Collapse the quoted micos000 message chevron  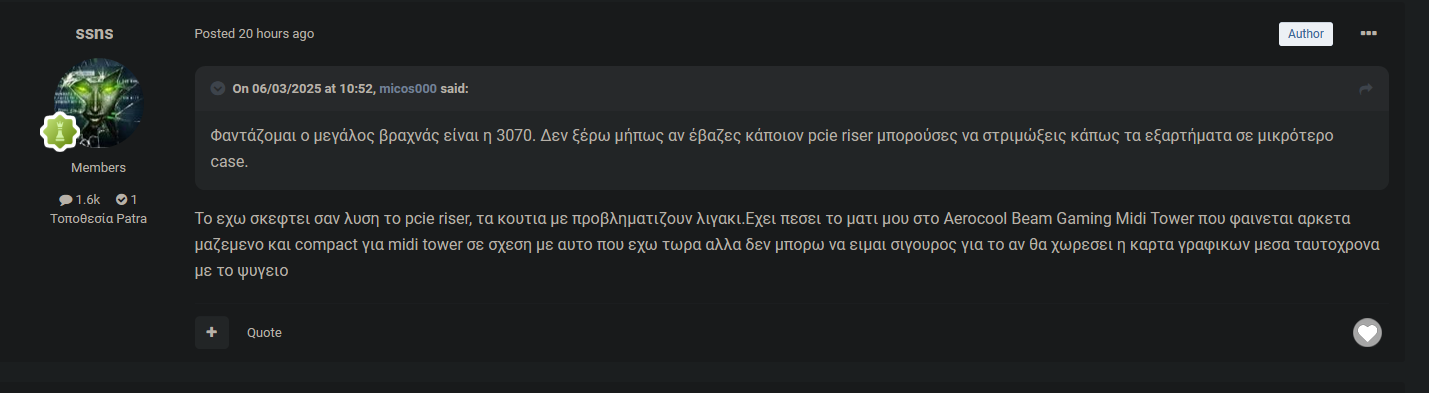pyautogui.click(x=218, y=88)
